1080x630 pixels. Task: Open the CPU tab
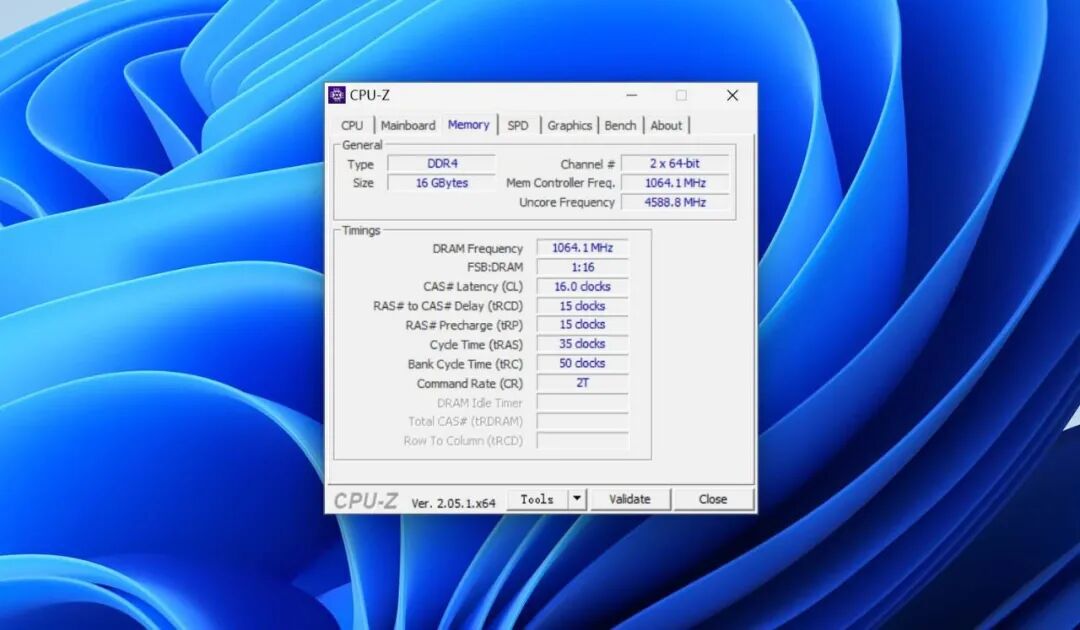tap(352, 125)
